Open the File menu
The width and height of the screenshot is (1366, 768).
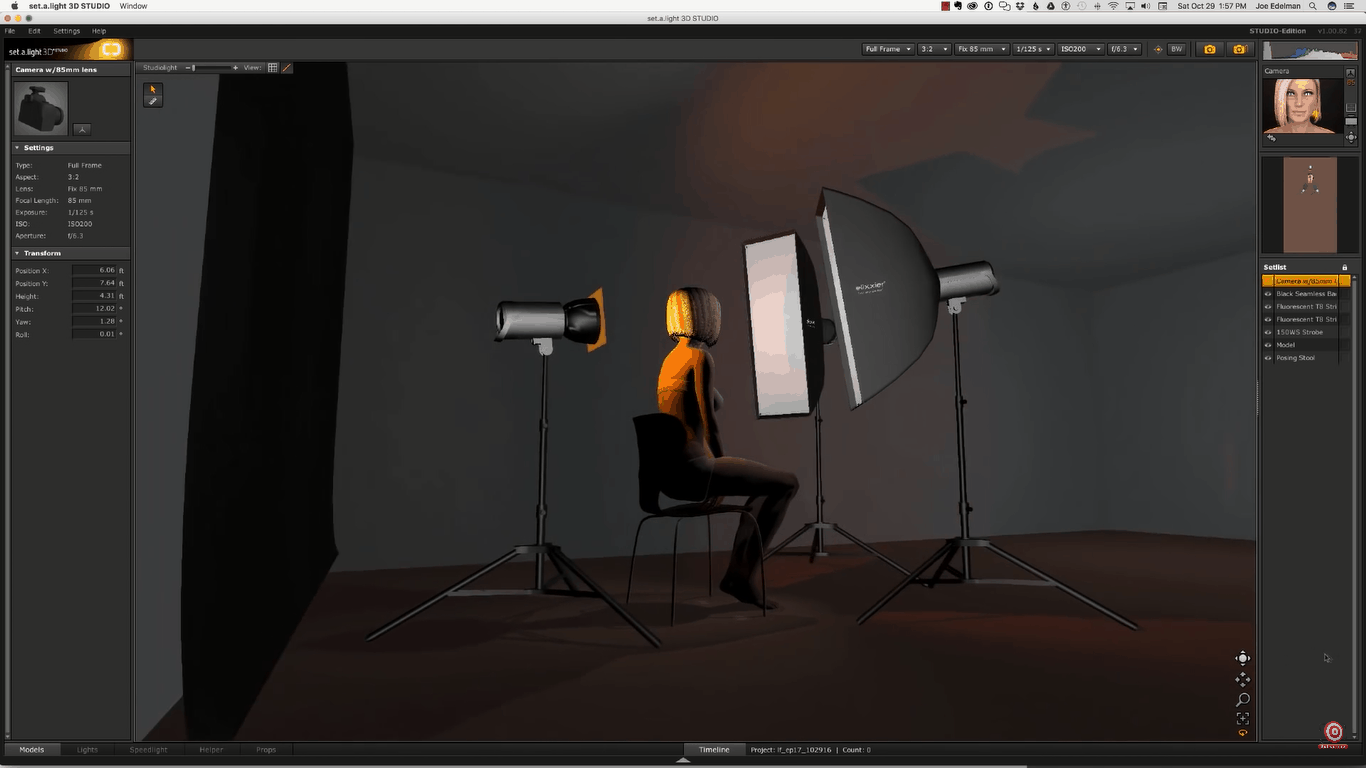point(10,31)
